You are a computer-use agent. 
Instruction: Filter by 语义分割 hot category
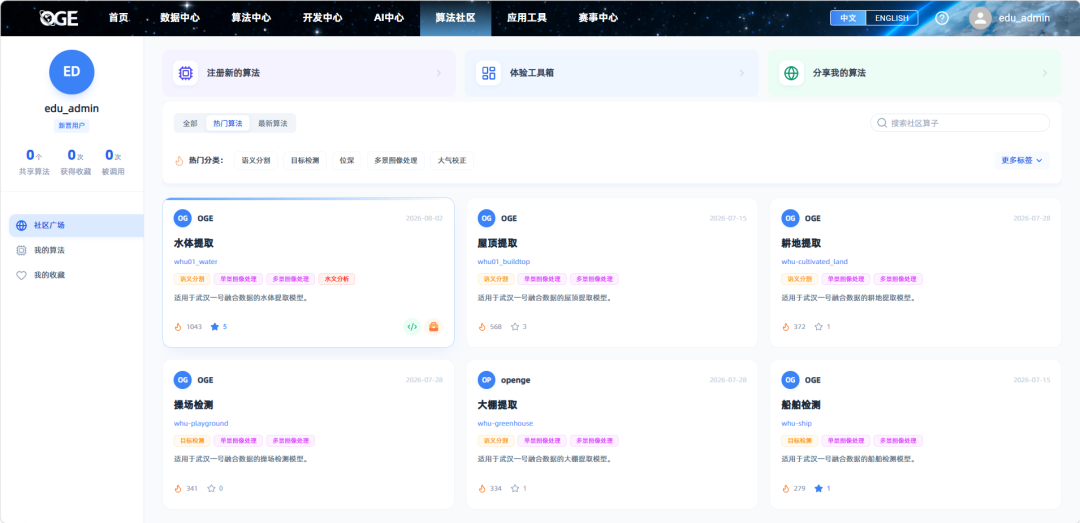(256, 161)
